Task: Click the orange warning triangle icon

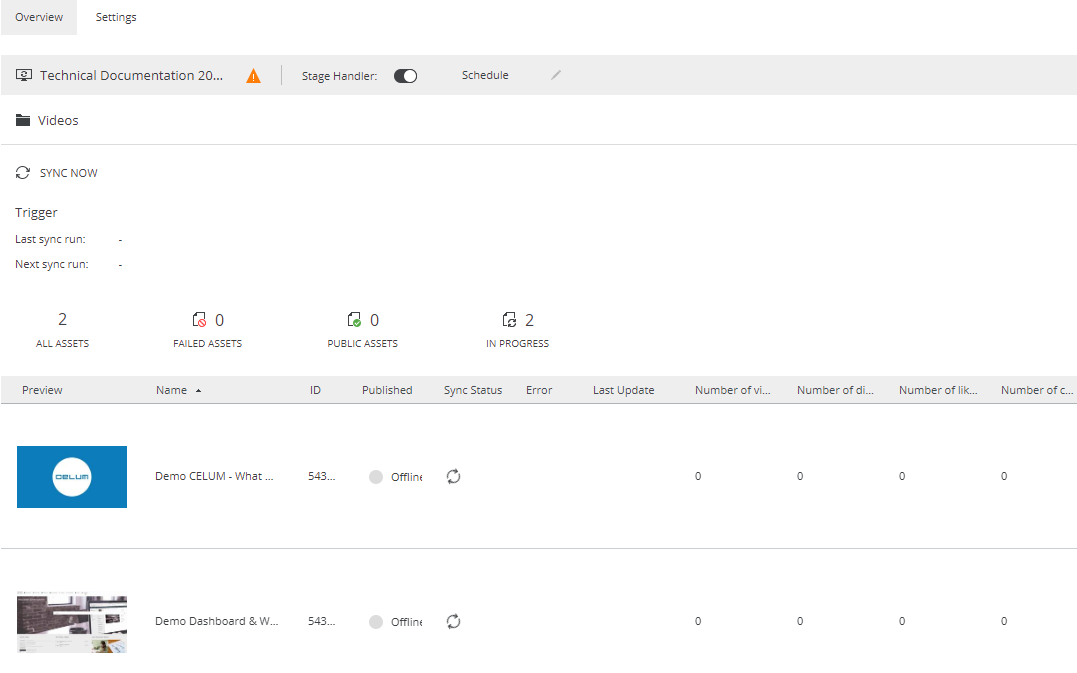Action: click(253, 76)
